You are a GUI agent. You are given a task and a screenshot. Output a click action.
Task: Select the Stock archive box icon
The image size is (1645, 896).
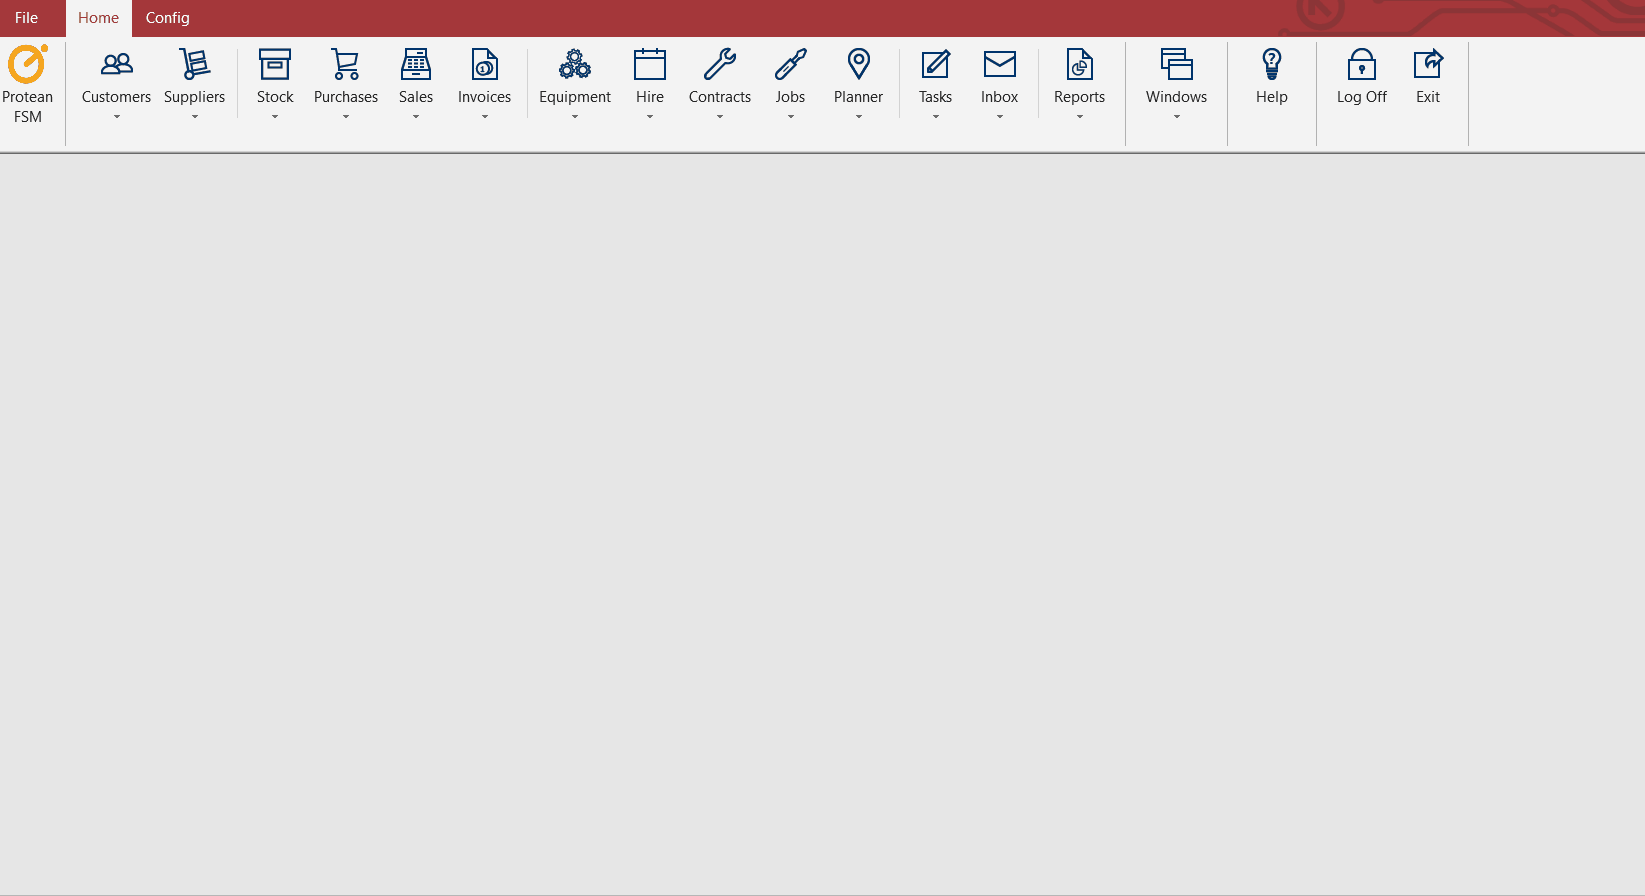click(275, 64)
